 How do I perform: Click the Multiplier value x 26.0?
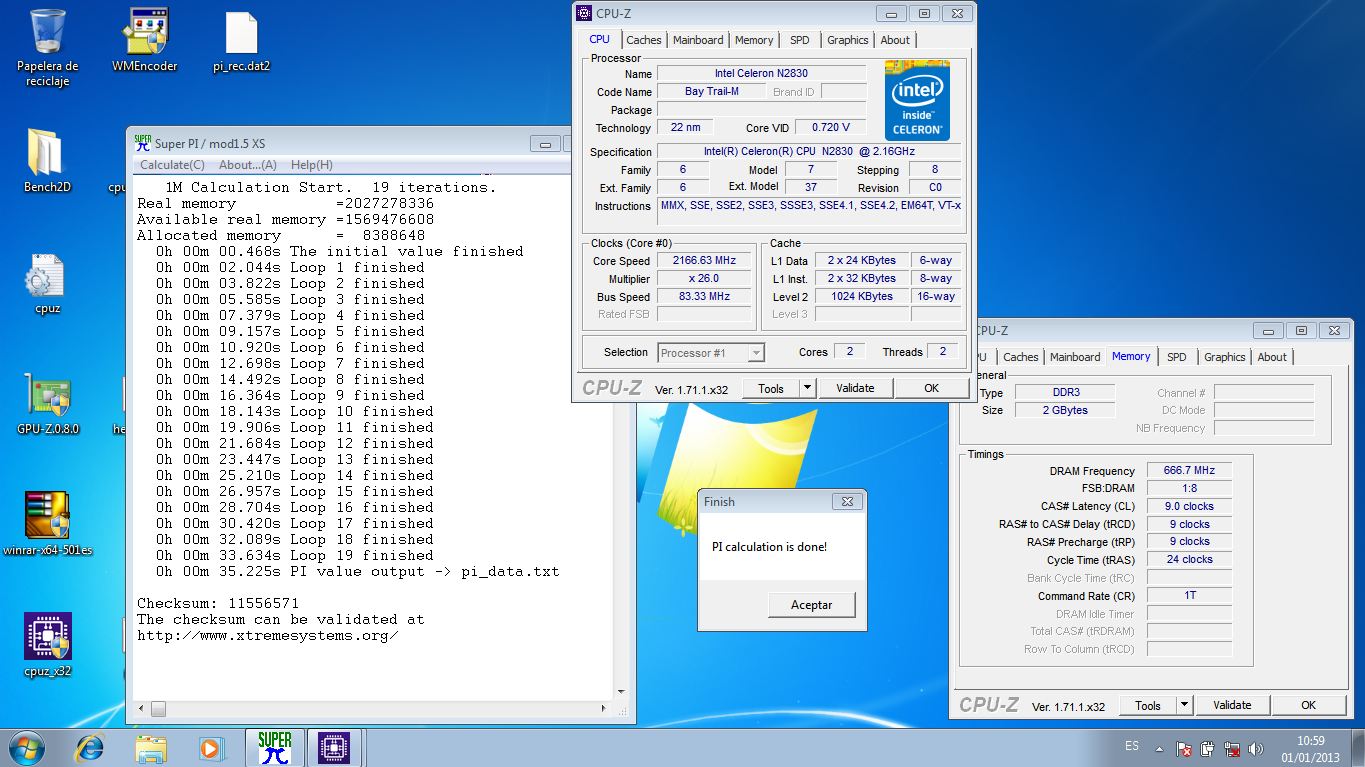[x=704, y=278]
